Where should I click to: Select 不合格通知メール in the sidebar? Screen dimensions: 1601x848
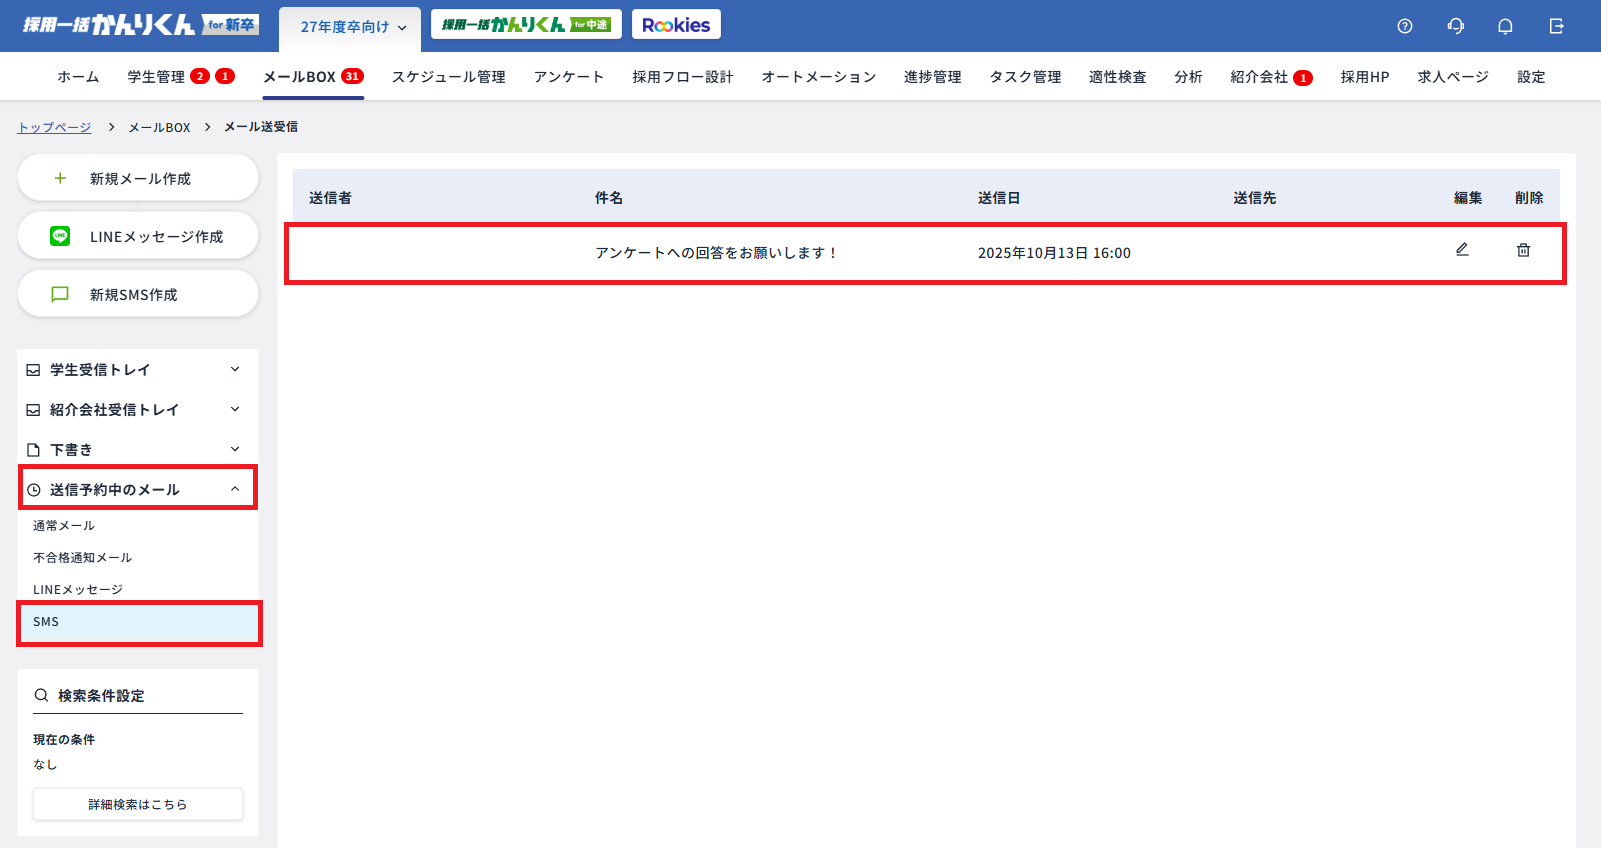(x=82, y=557)
